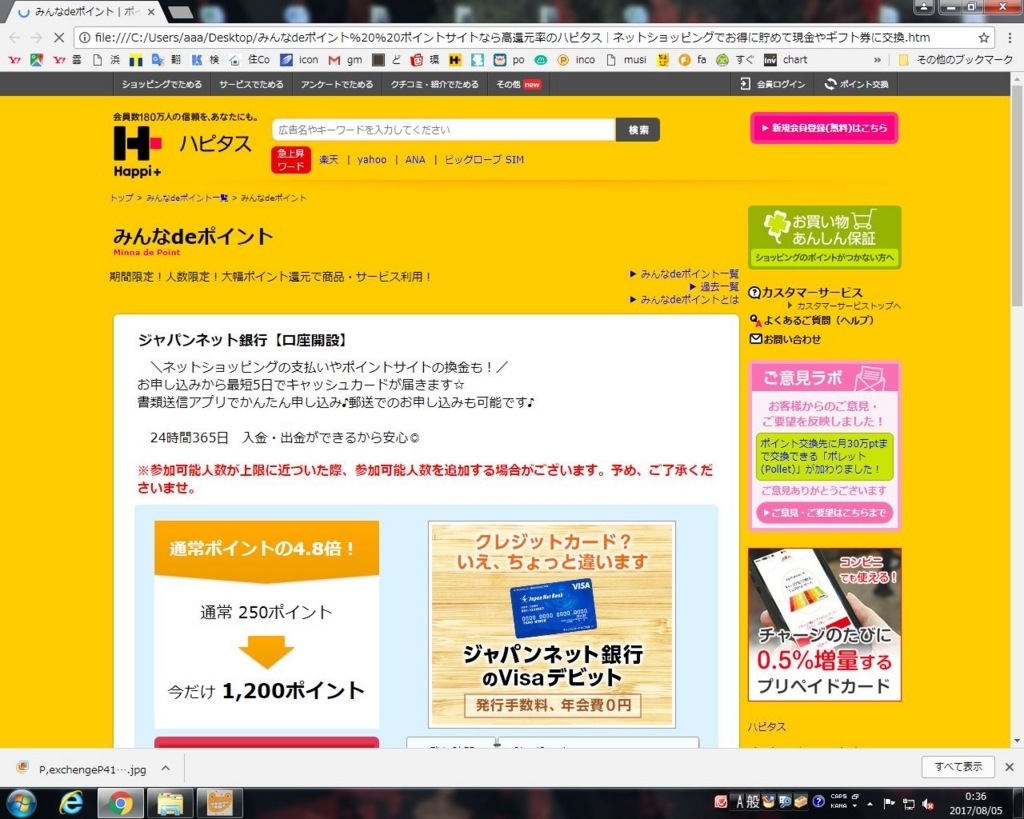Screen dimensions: 1024x819
Task: Click the ジャパンネット銀行 Visaデビット banner
Action: (x=552, y=624)
